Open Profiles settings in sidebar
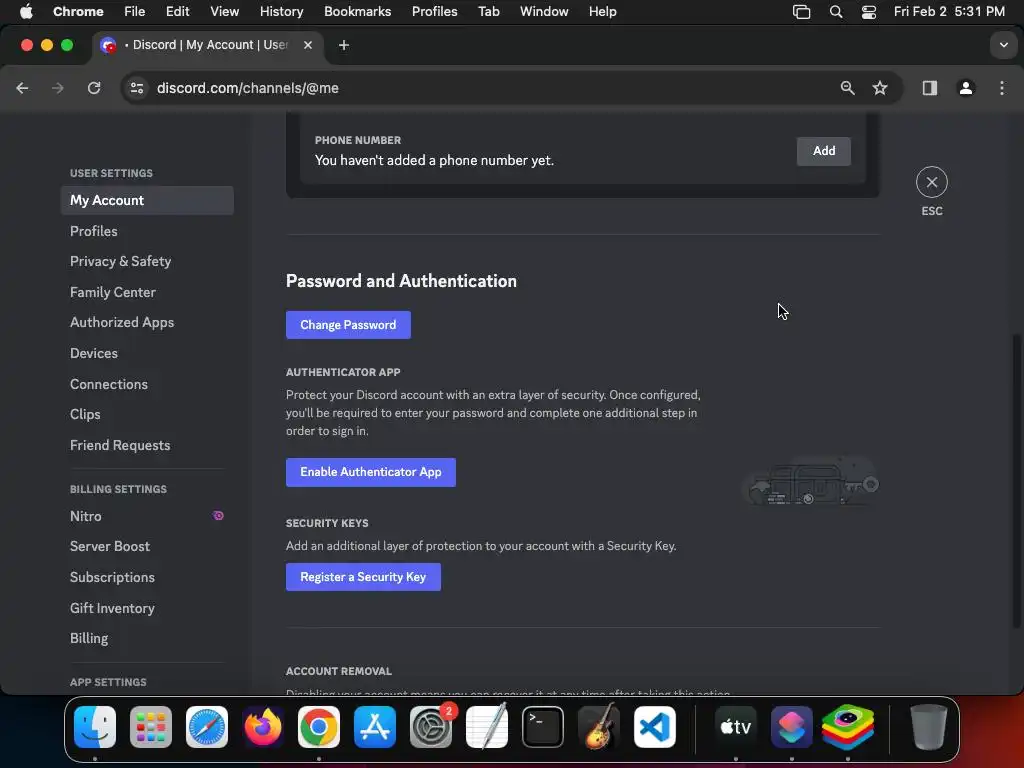This screenshot has height=768, width=1024. (x=147, y=231)
